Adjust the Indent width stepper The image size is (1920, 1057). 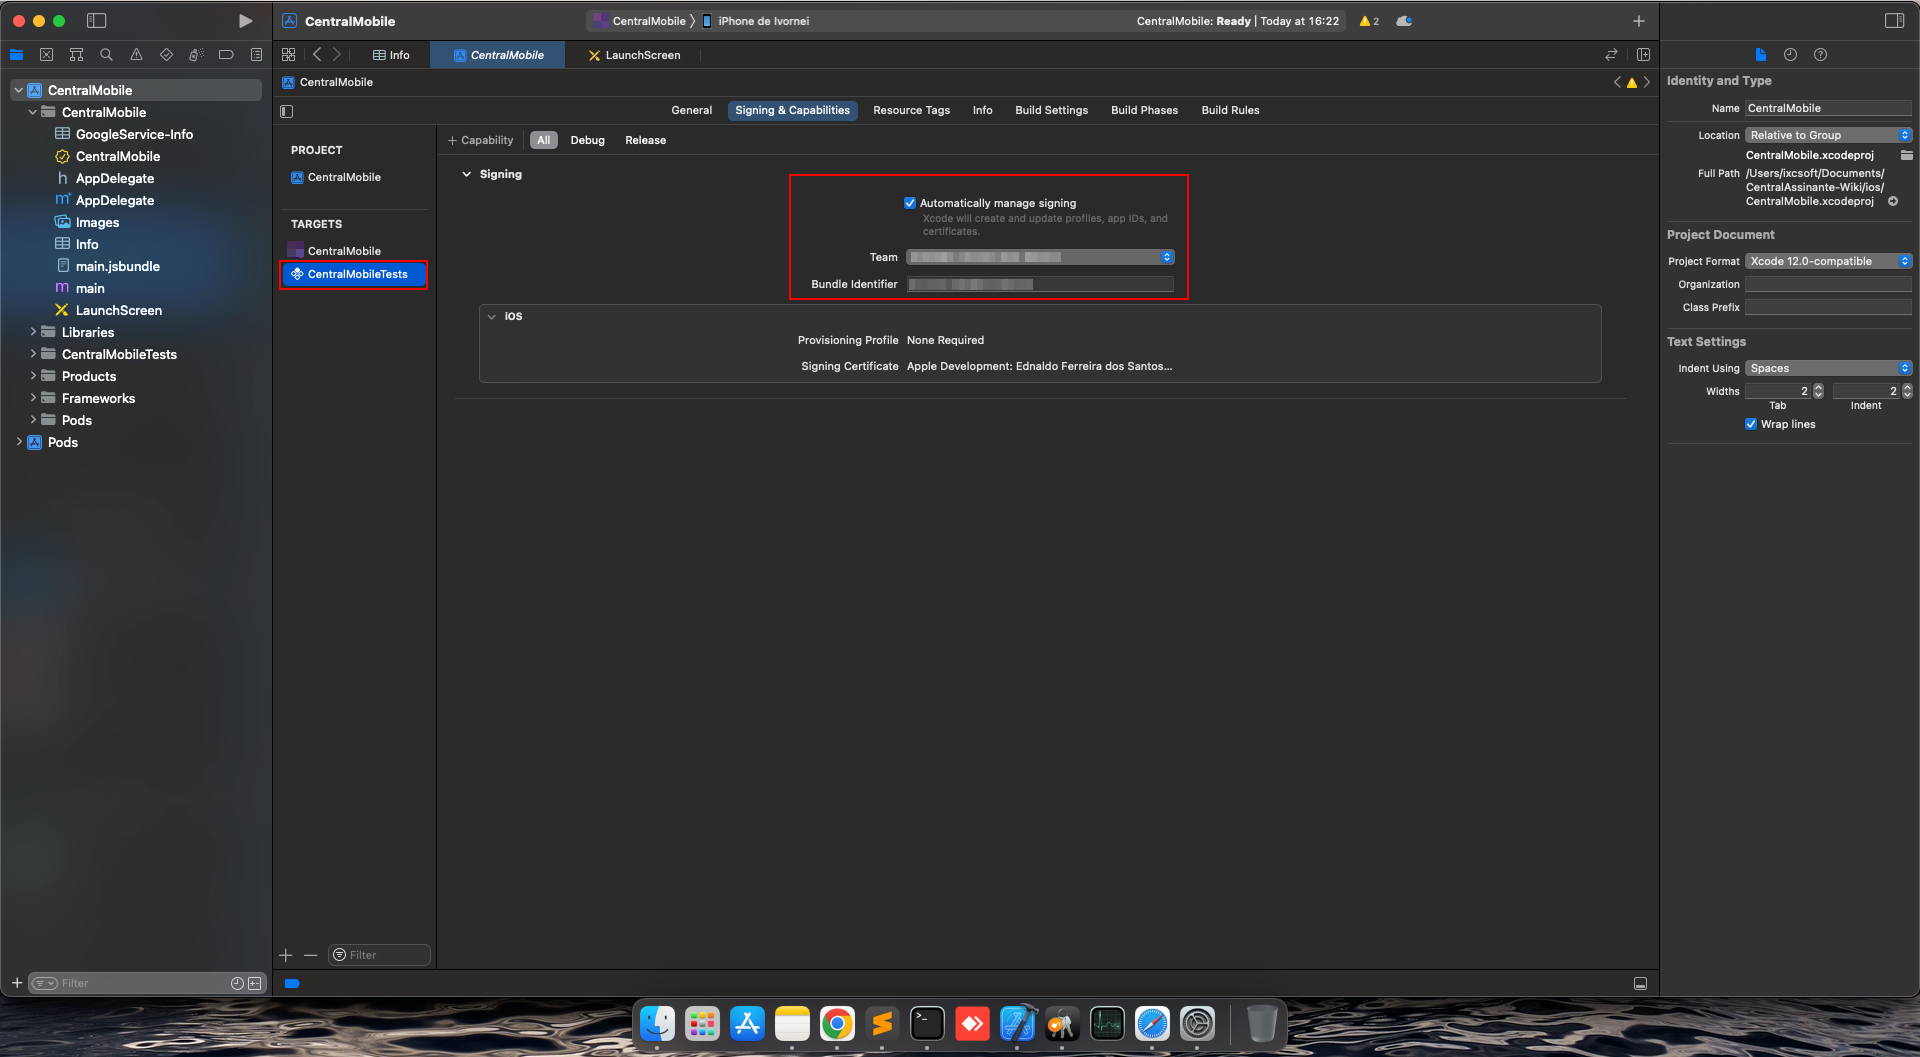1907,391
